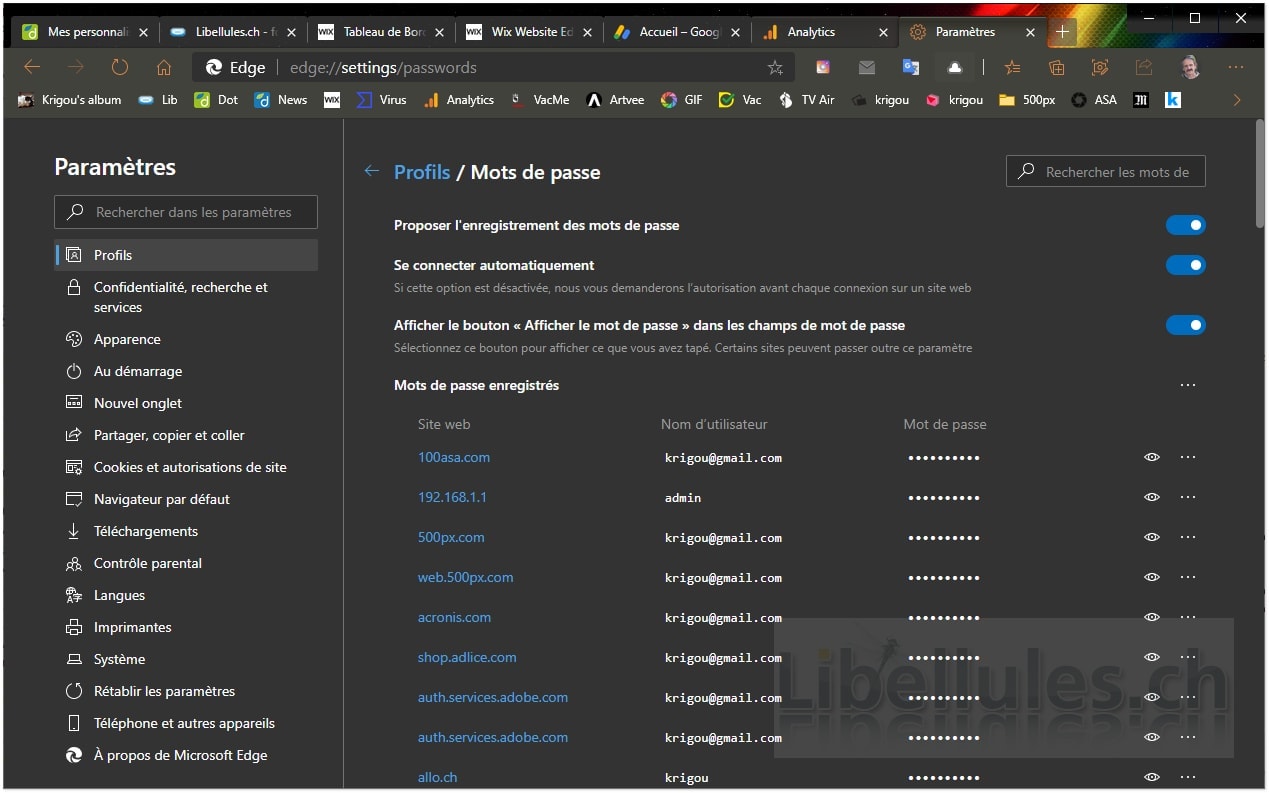Image resolution: width=1269 pixels, height=793 pixels.
Task: Toggle Afficher le mot de passe button switch
Action: tap(1185, 325)
